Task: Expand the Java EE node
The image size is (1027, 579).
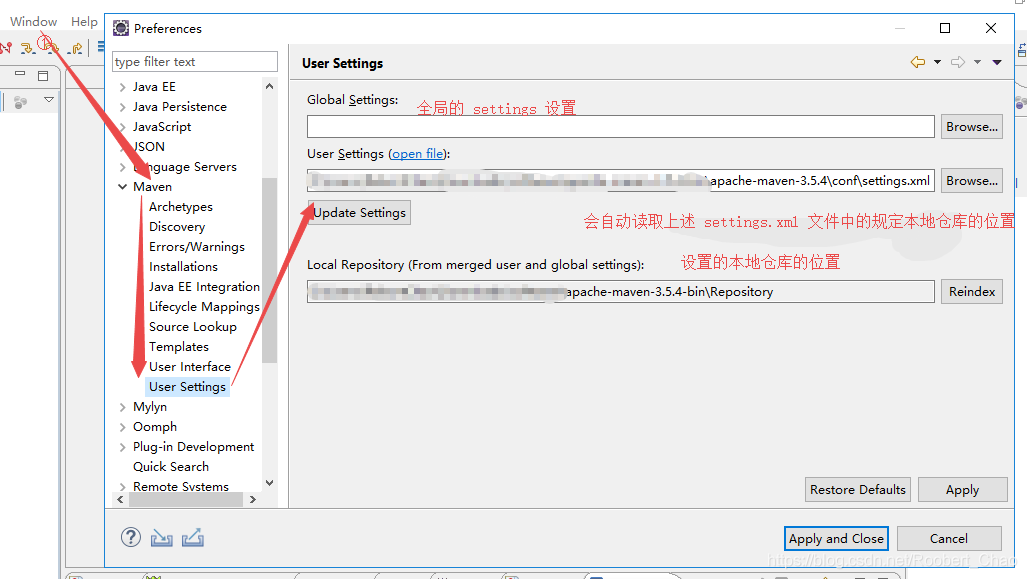Action: click(x=122, y=87)
